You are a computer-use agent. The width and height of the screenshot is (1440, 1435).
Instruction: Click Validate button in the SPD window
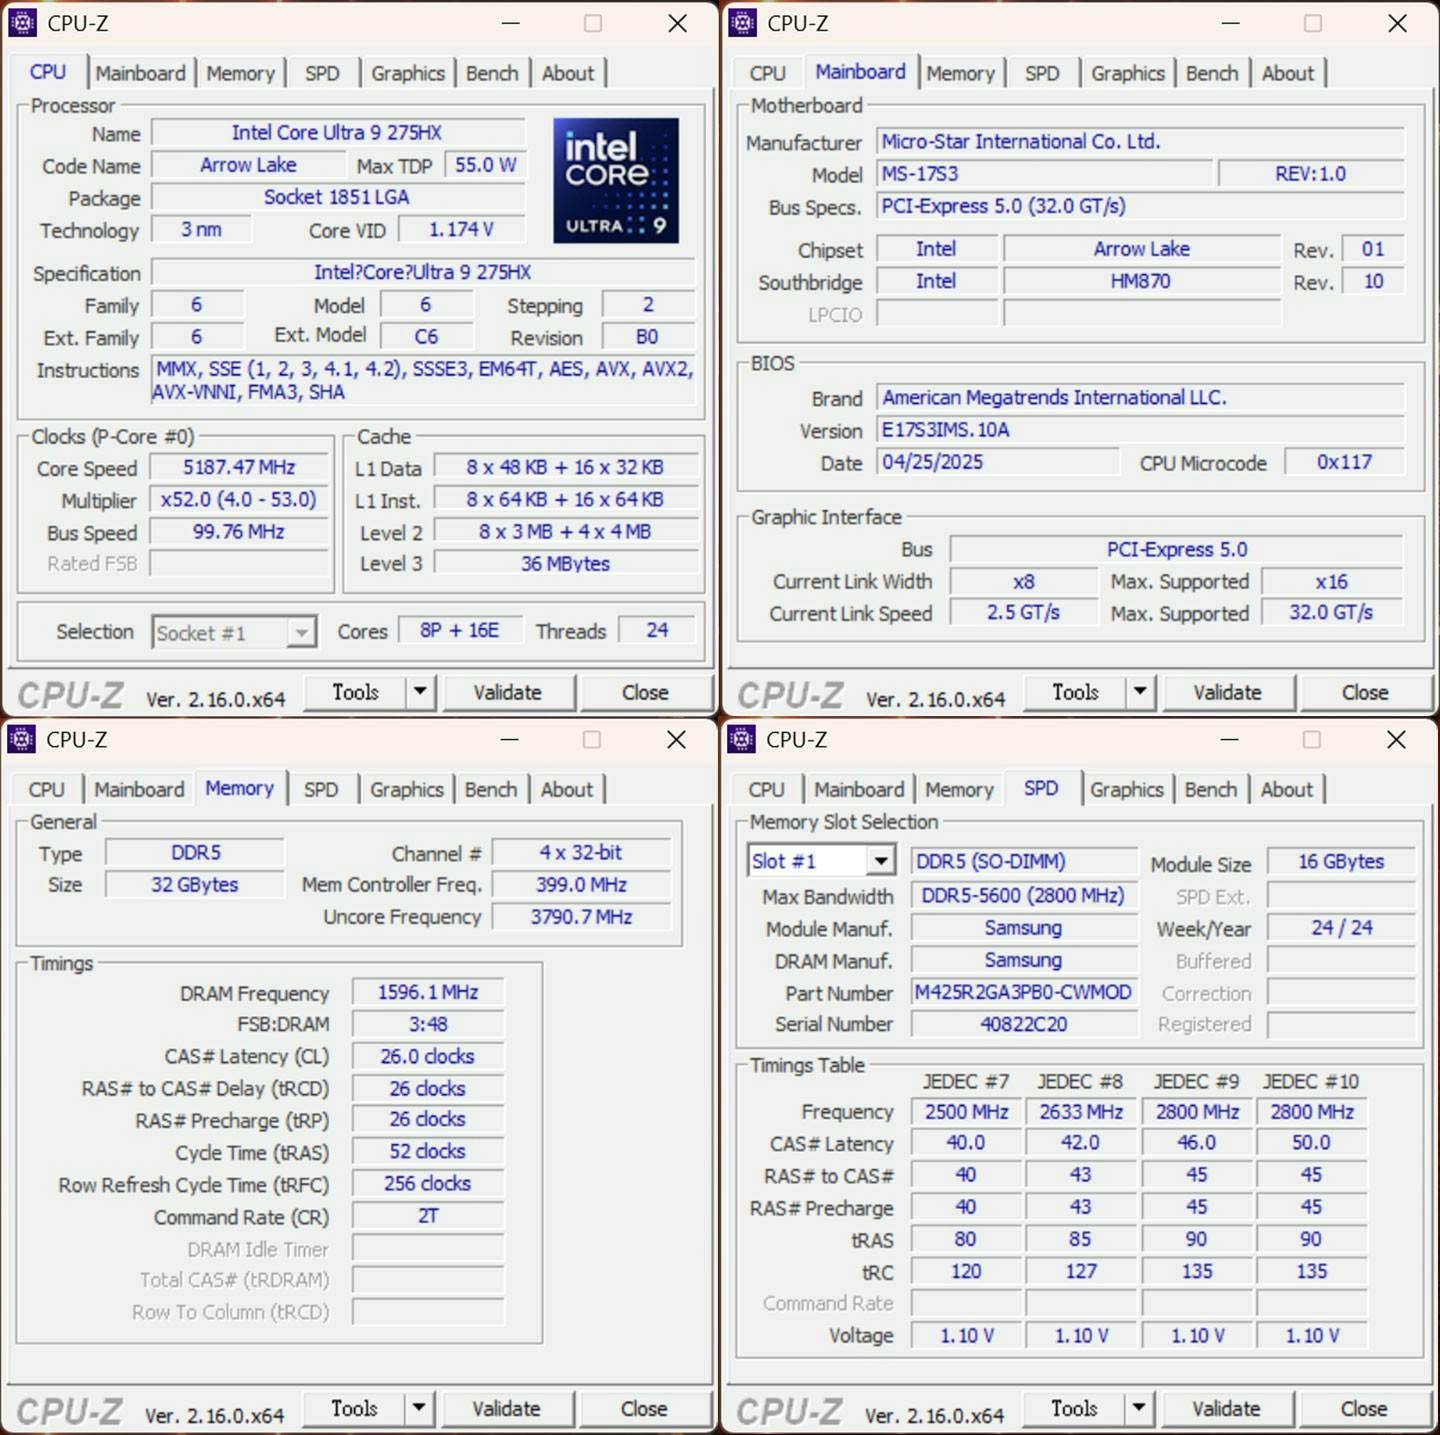(1227, 1409)
